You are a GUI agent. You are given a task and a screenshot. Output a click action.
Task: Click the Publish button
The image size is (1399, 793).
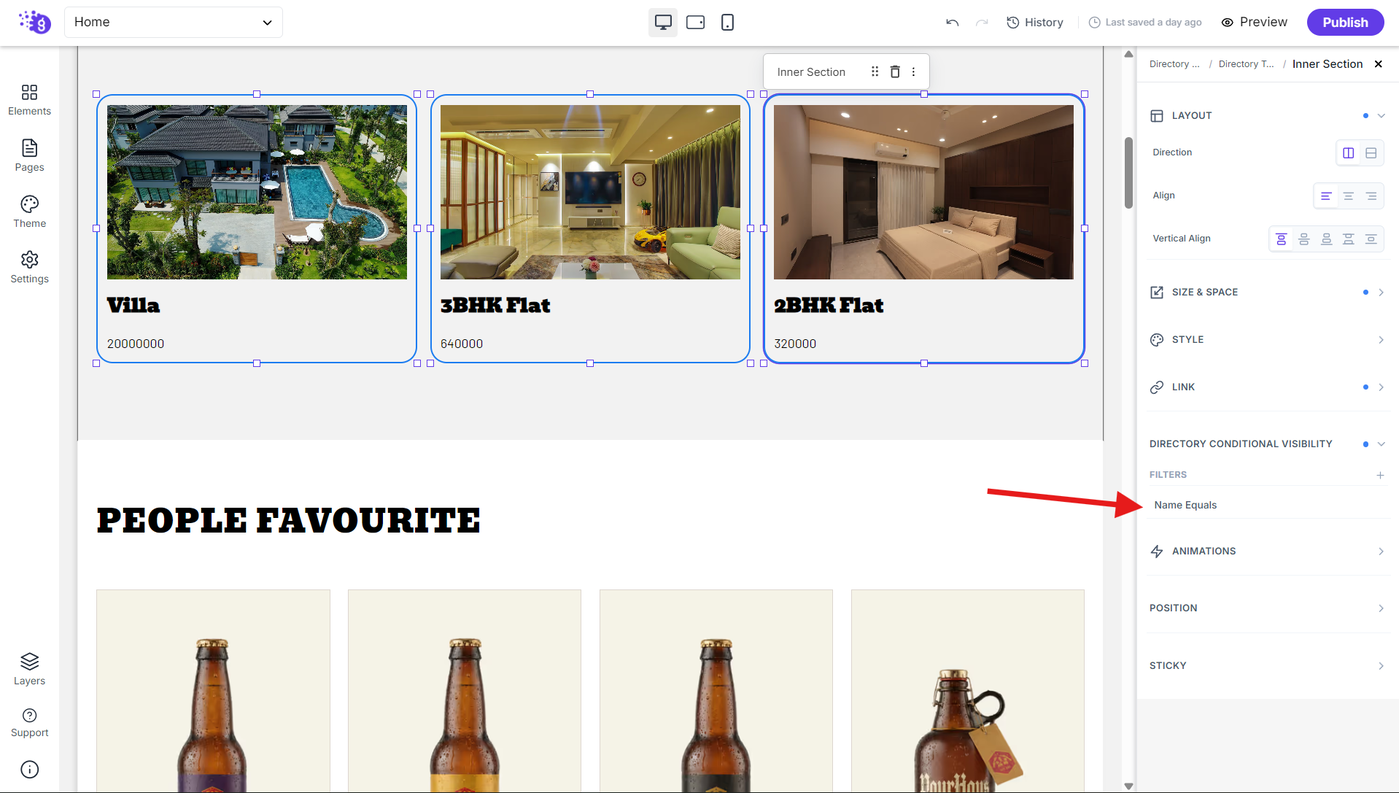tap(1345, 22)
